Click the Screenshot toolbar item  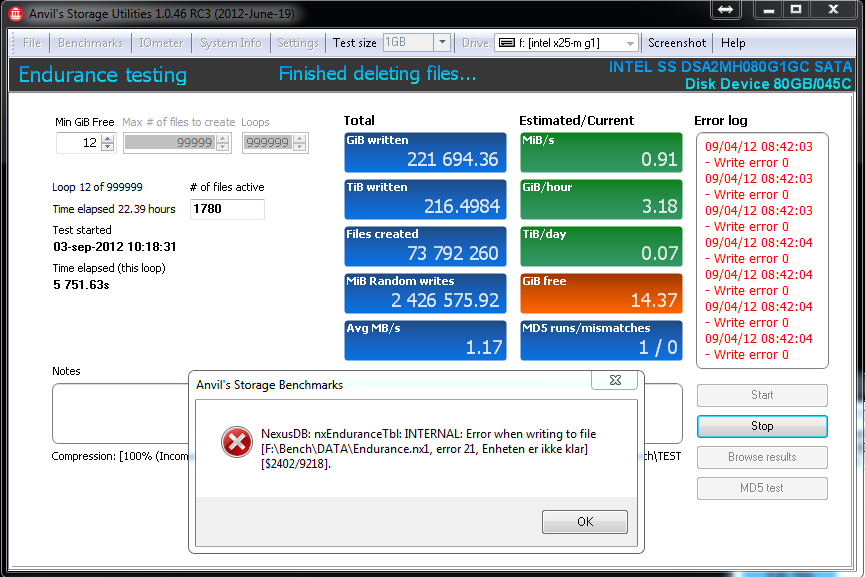coord(677,43)
